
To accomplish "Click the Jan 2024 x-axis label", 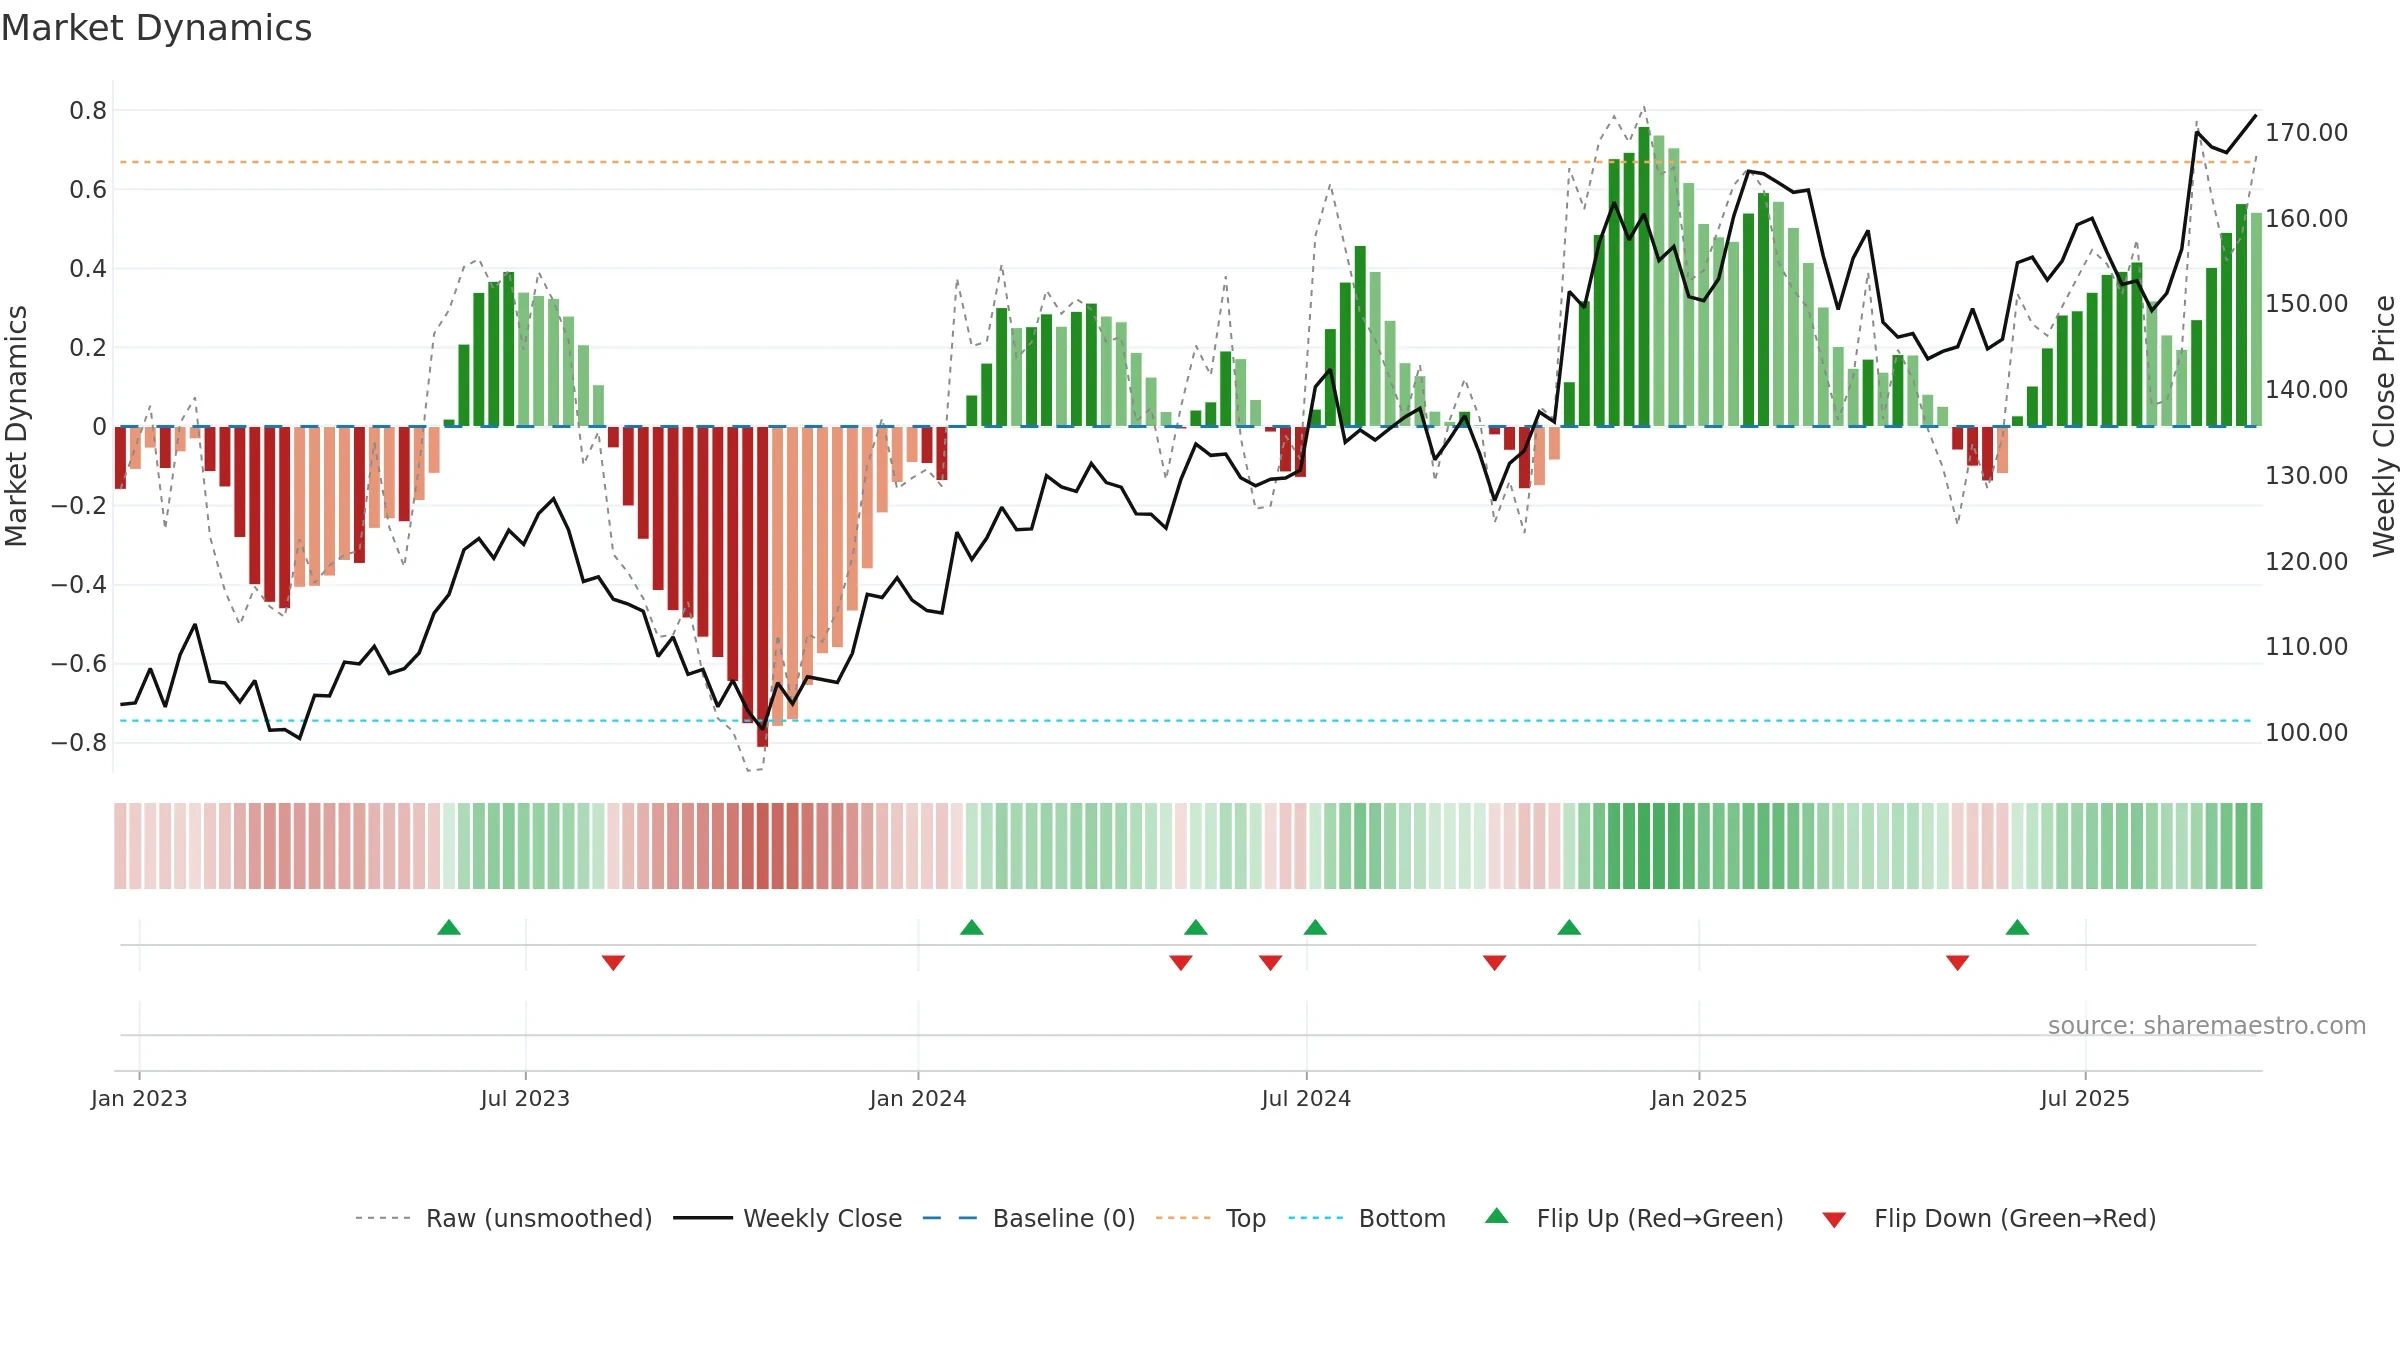I will [x=918, y=1098].
